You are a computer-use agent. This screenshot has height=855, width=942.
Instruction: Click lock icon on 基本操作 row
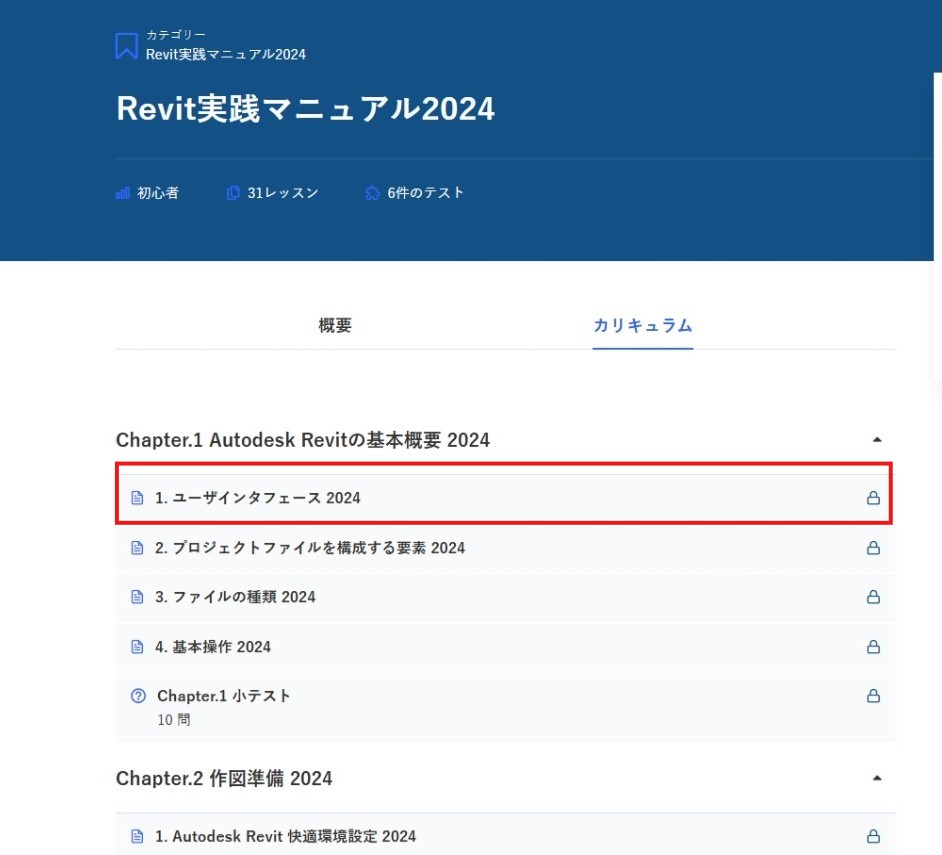(874, 647)
